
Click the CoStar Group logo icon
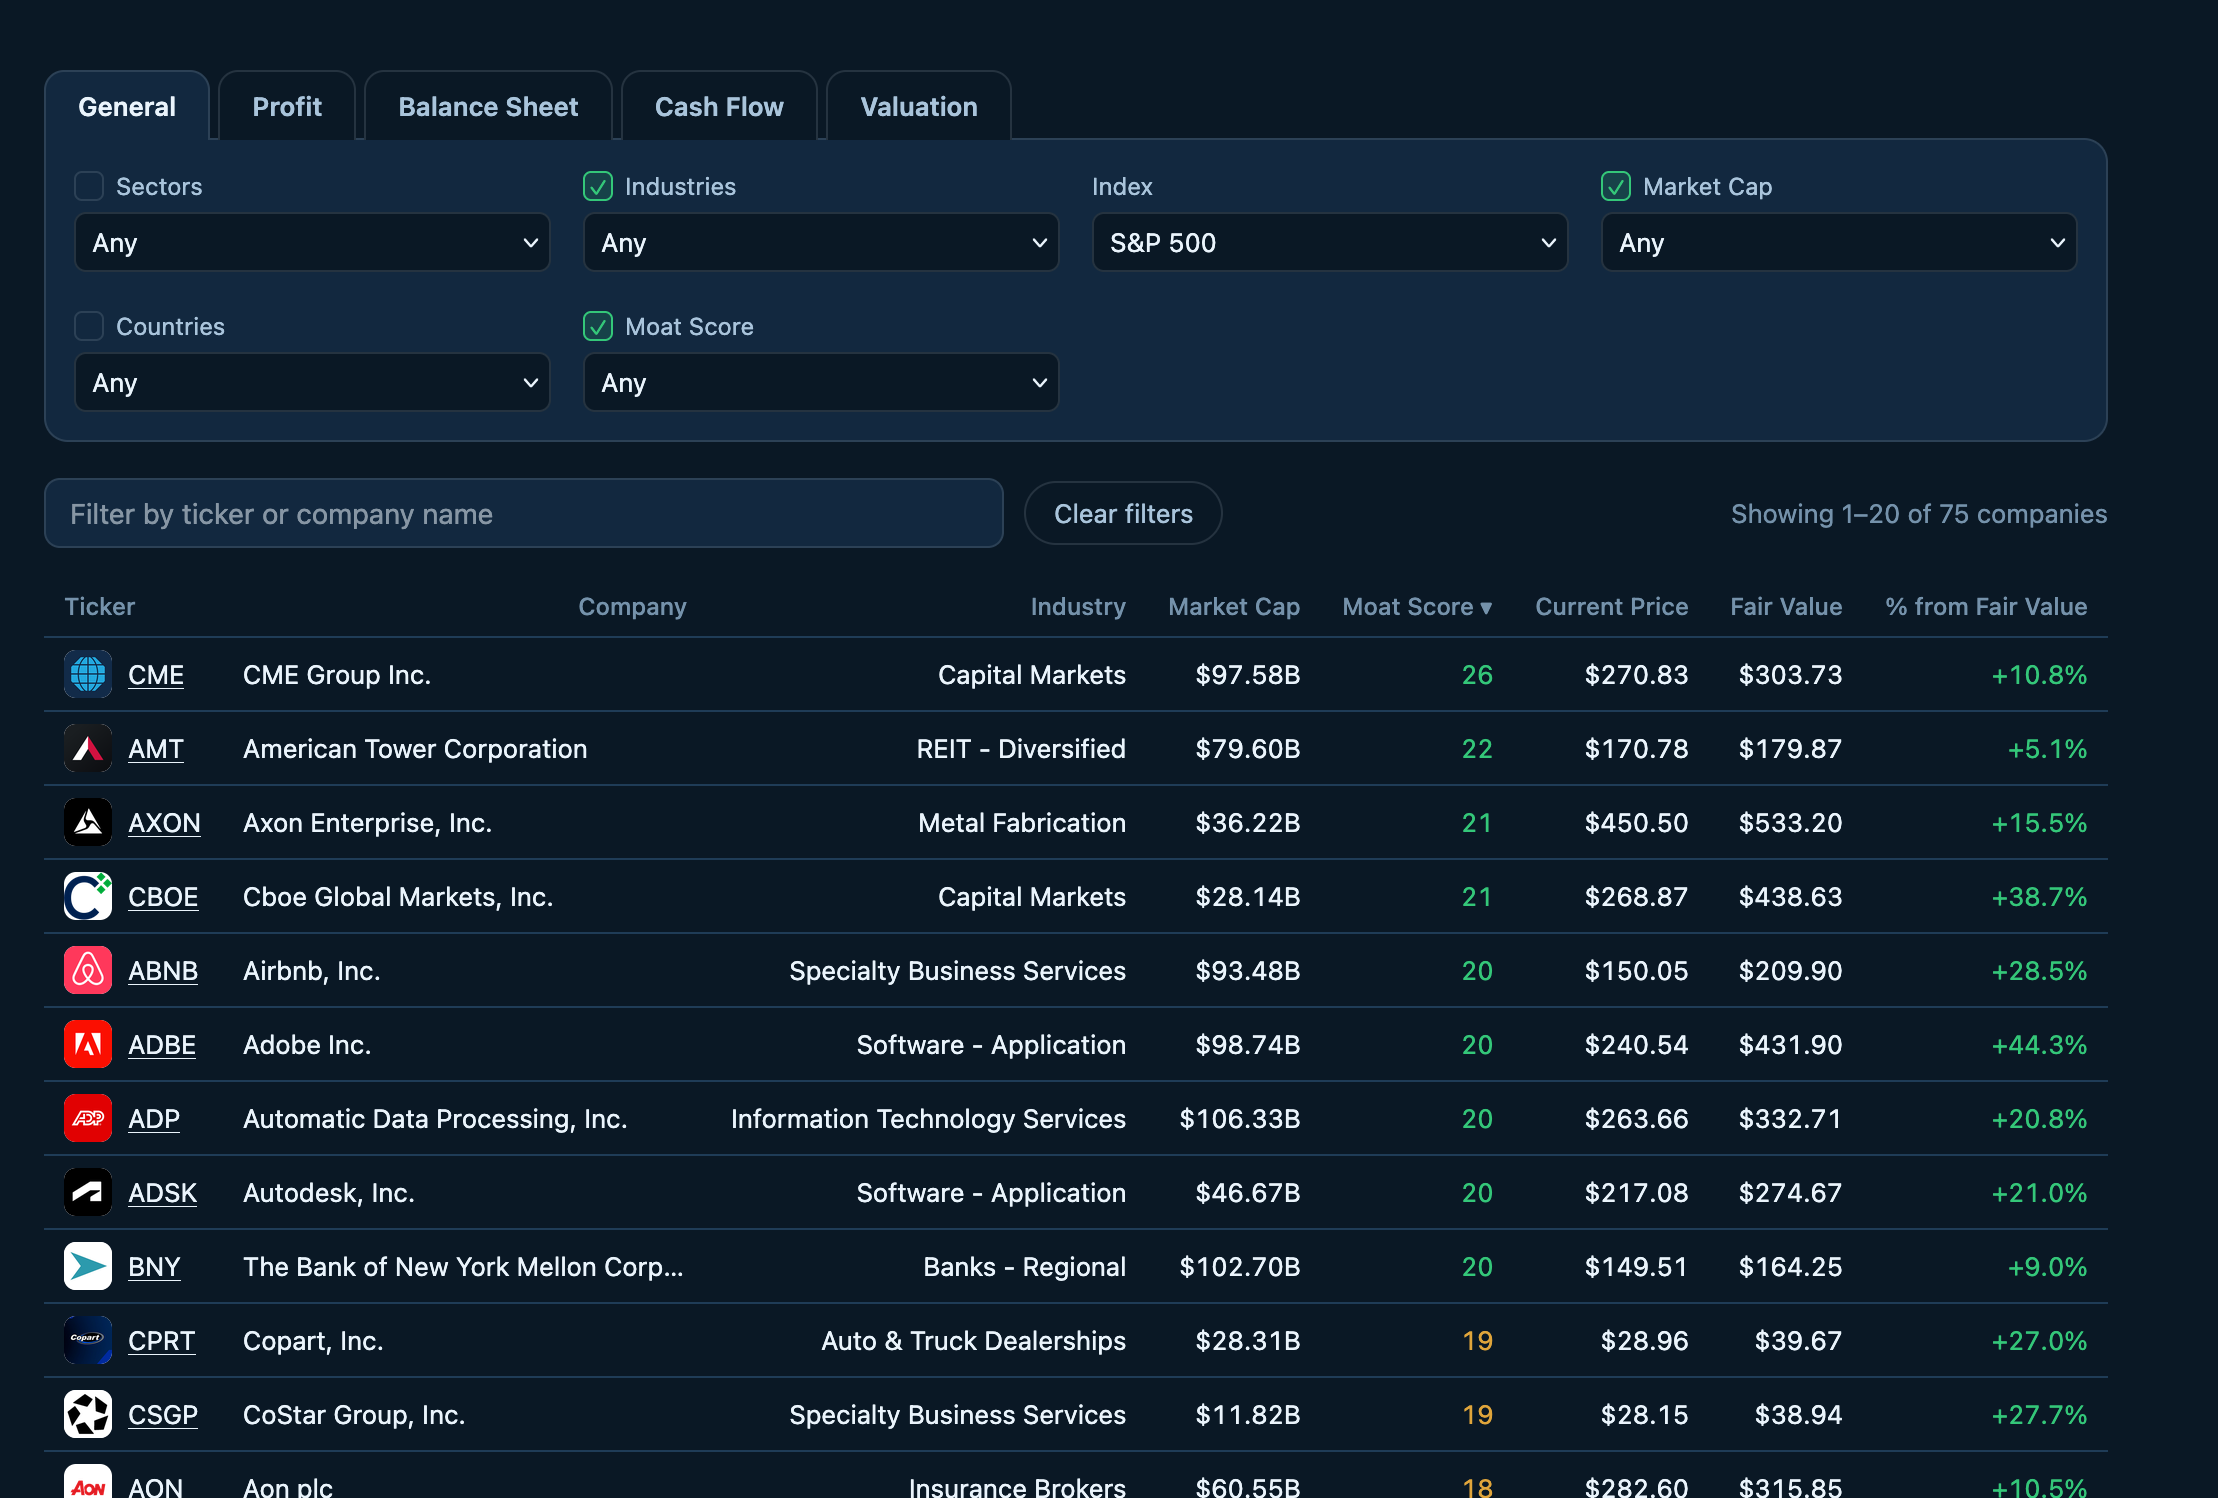coord(88,1414)
